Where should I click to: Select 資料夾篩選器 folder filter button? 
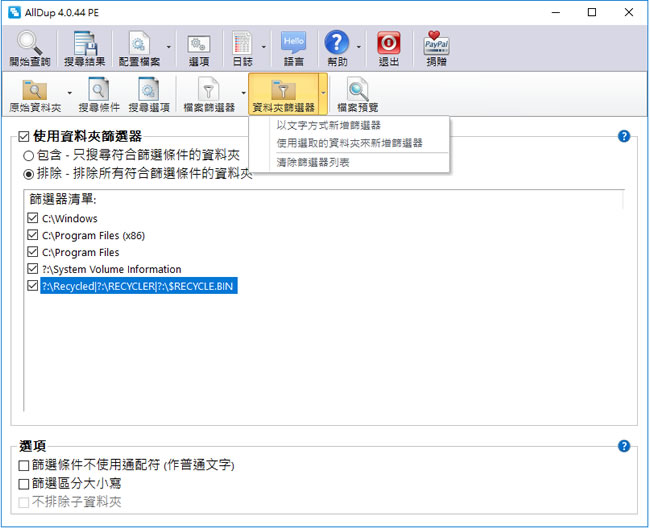click(284, 95)
